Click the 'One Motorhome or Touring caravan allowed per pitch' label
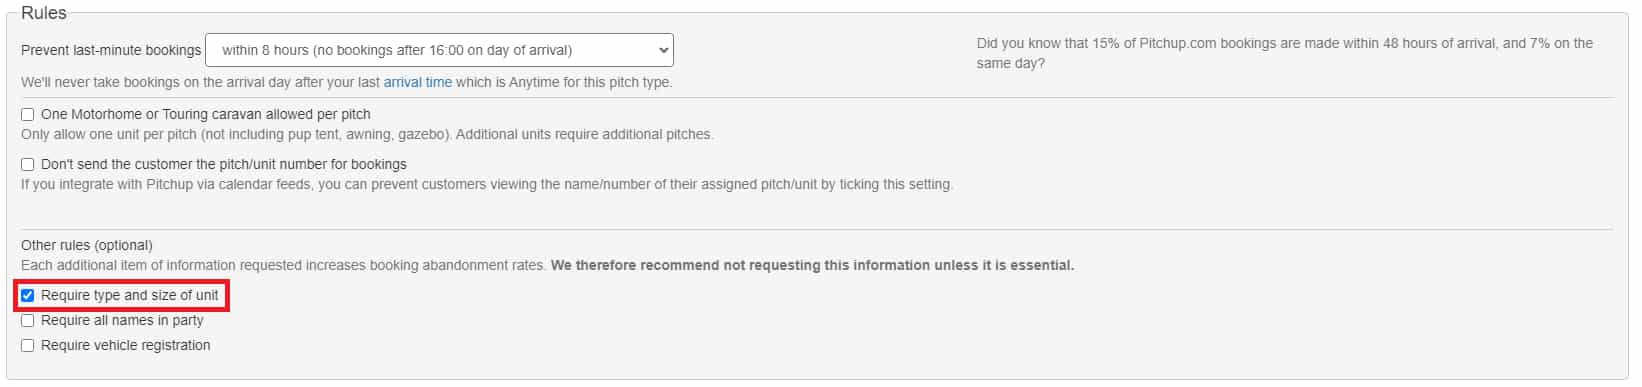Screen dimensions: 1642x387 click(x=206, y=114)
